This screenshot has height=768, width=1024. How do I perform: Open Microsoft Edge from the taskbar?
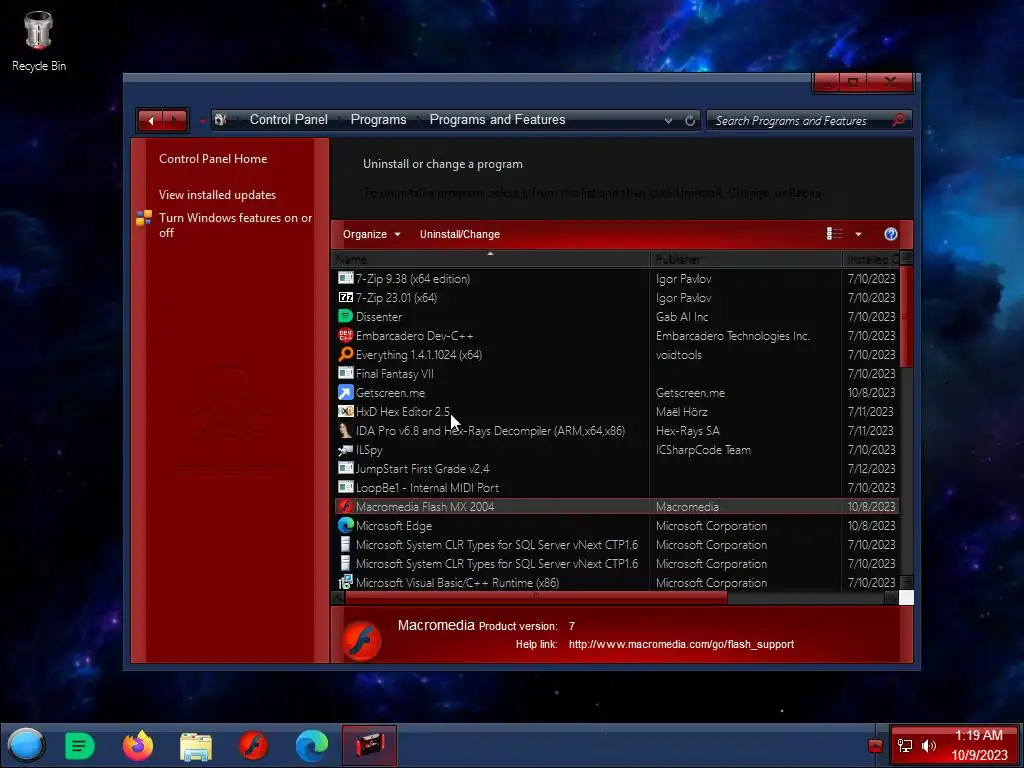[312, 746]
